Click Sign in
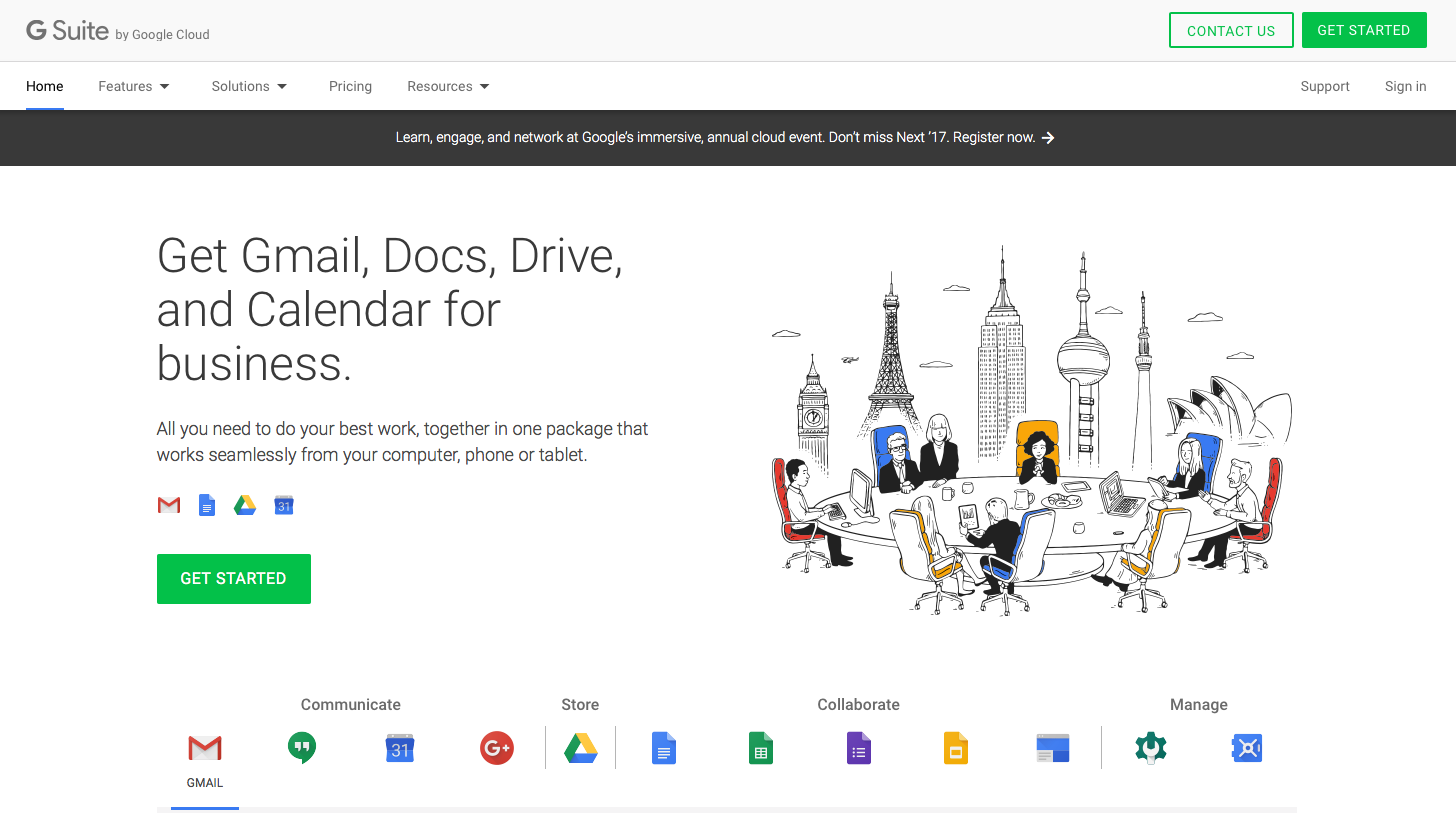Image resolution: width=1456 pixels, height=813 pixels. coord(1405,86)
